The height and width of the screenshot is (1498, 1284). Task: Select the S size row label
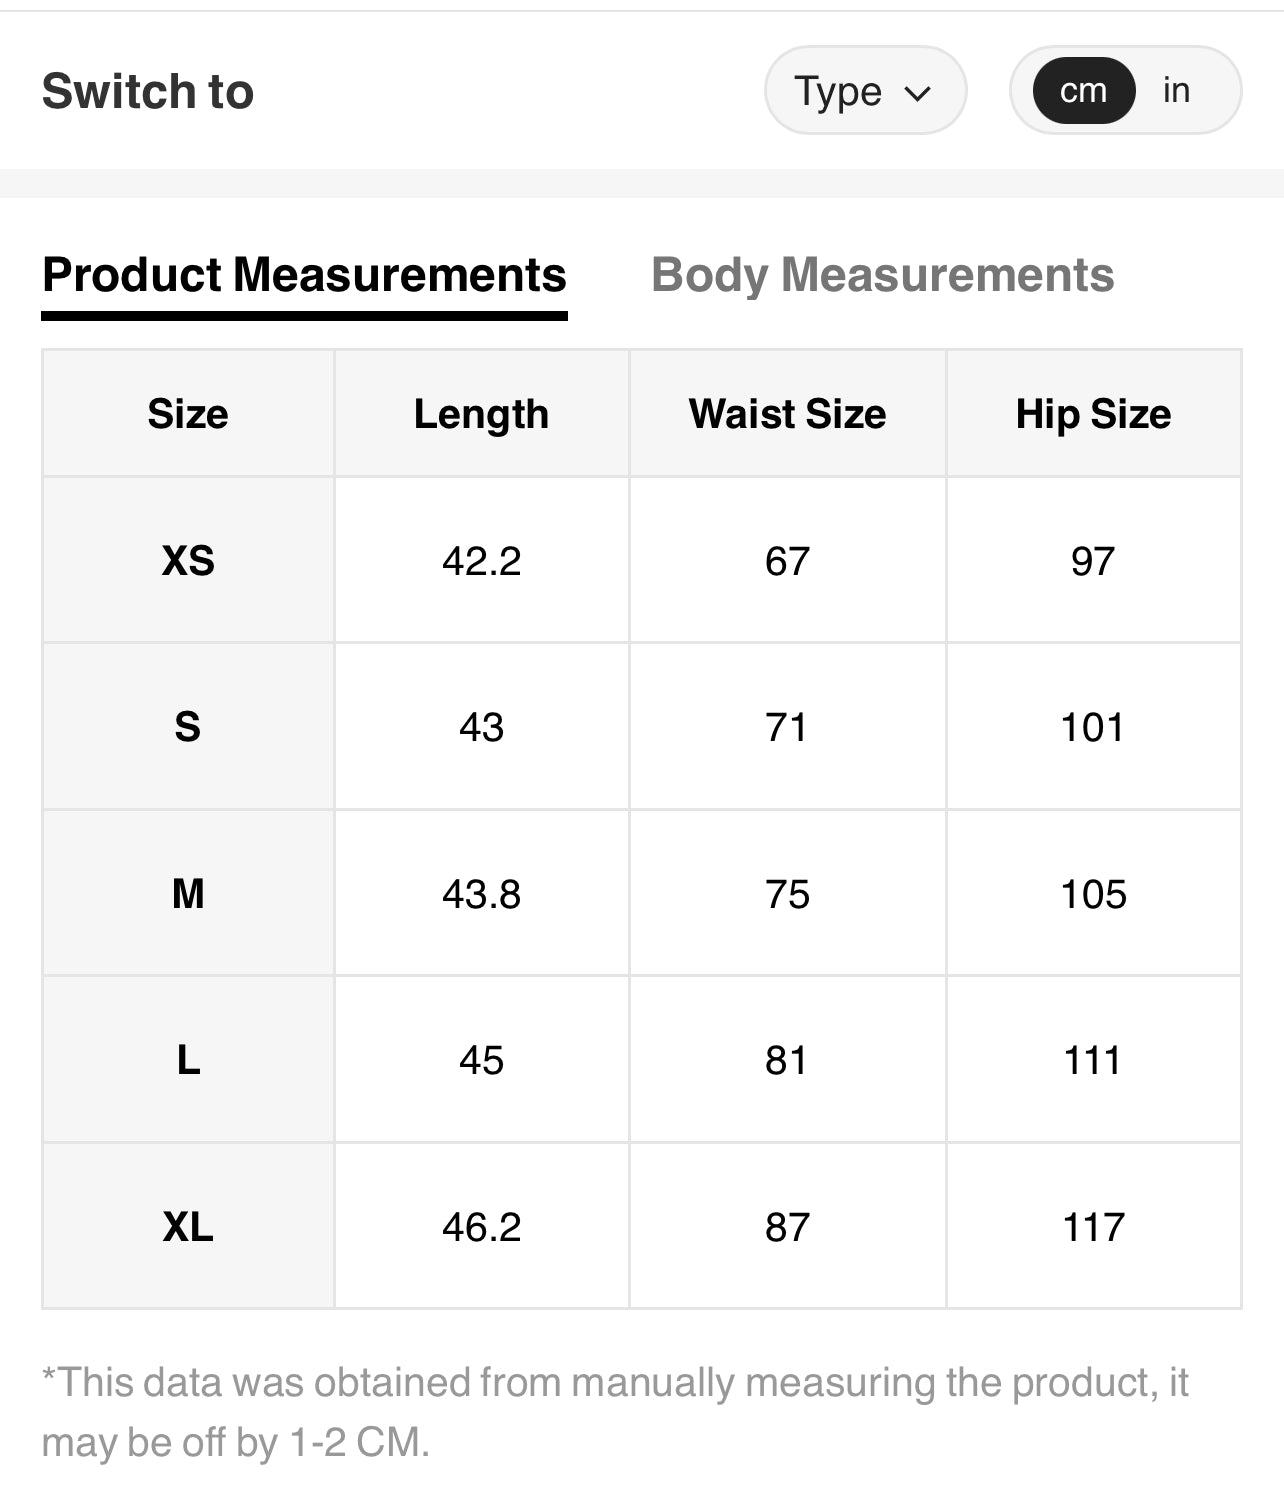tap(188, 727)
